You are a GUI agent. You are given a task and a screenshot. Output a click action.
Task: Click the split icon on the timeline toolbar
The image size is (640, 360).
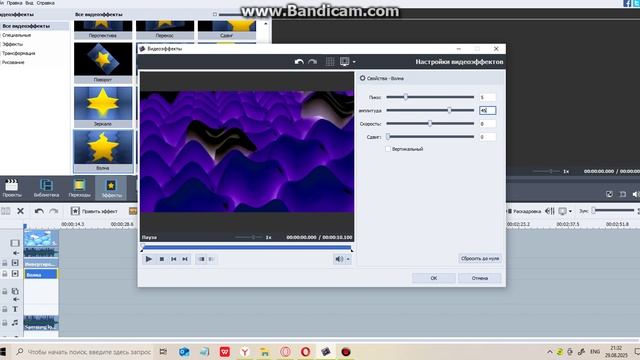tap(6, 211)
